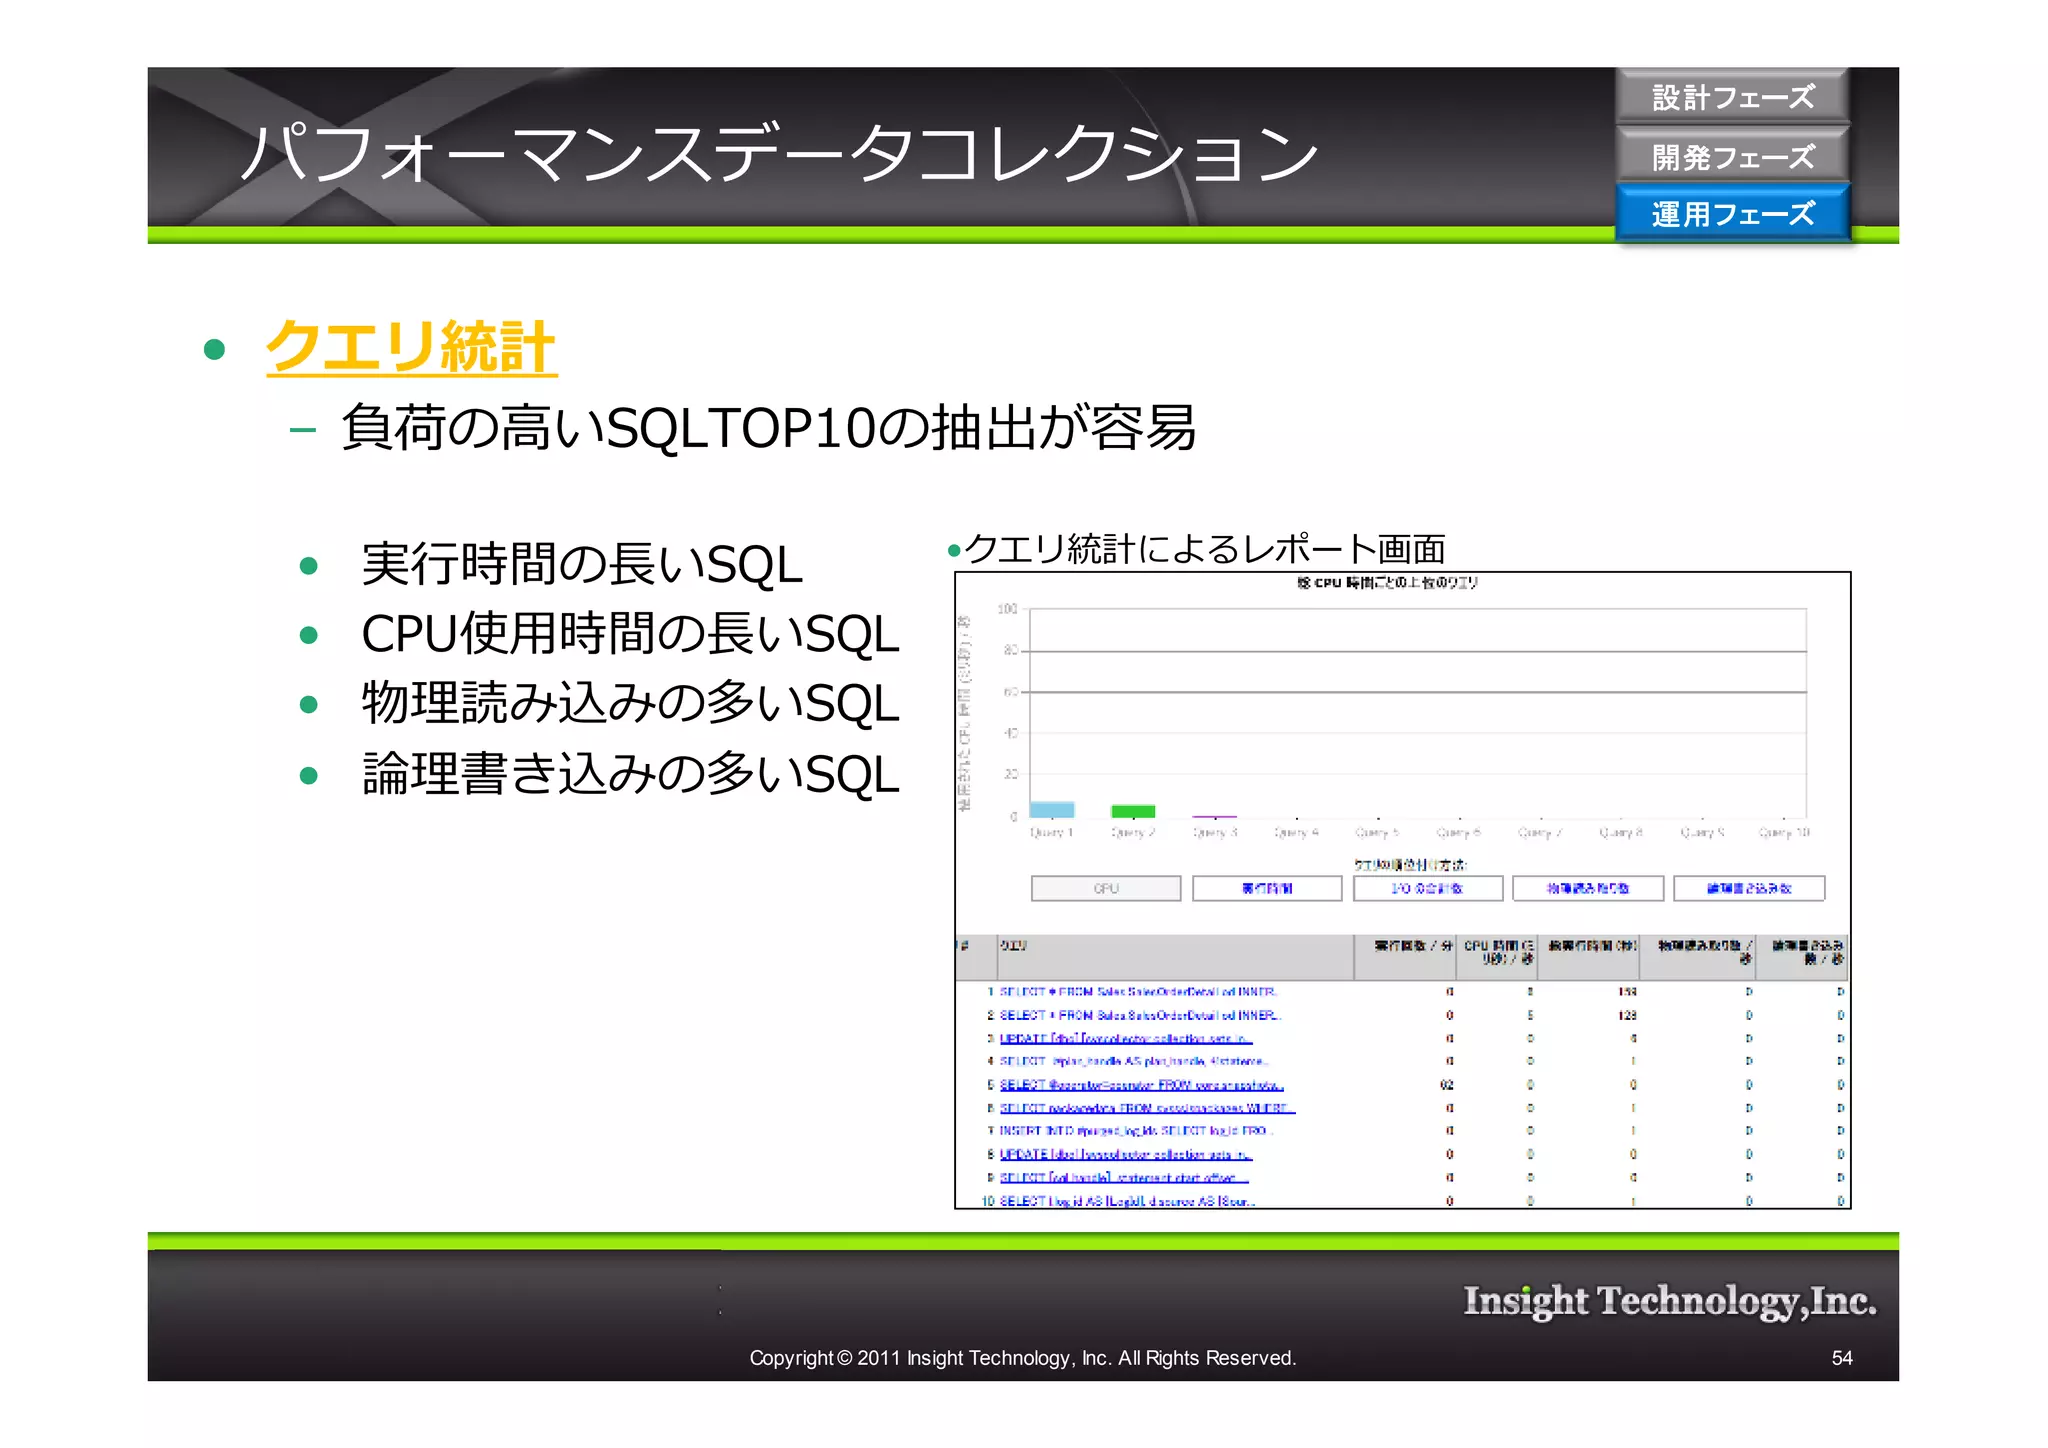The width and height of the screenshot is (2048, 1448).
Task: Click the page number 54
Action: click(1842, 1358)
